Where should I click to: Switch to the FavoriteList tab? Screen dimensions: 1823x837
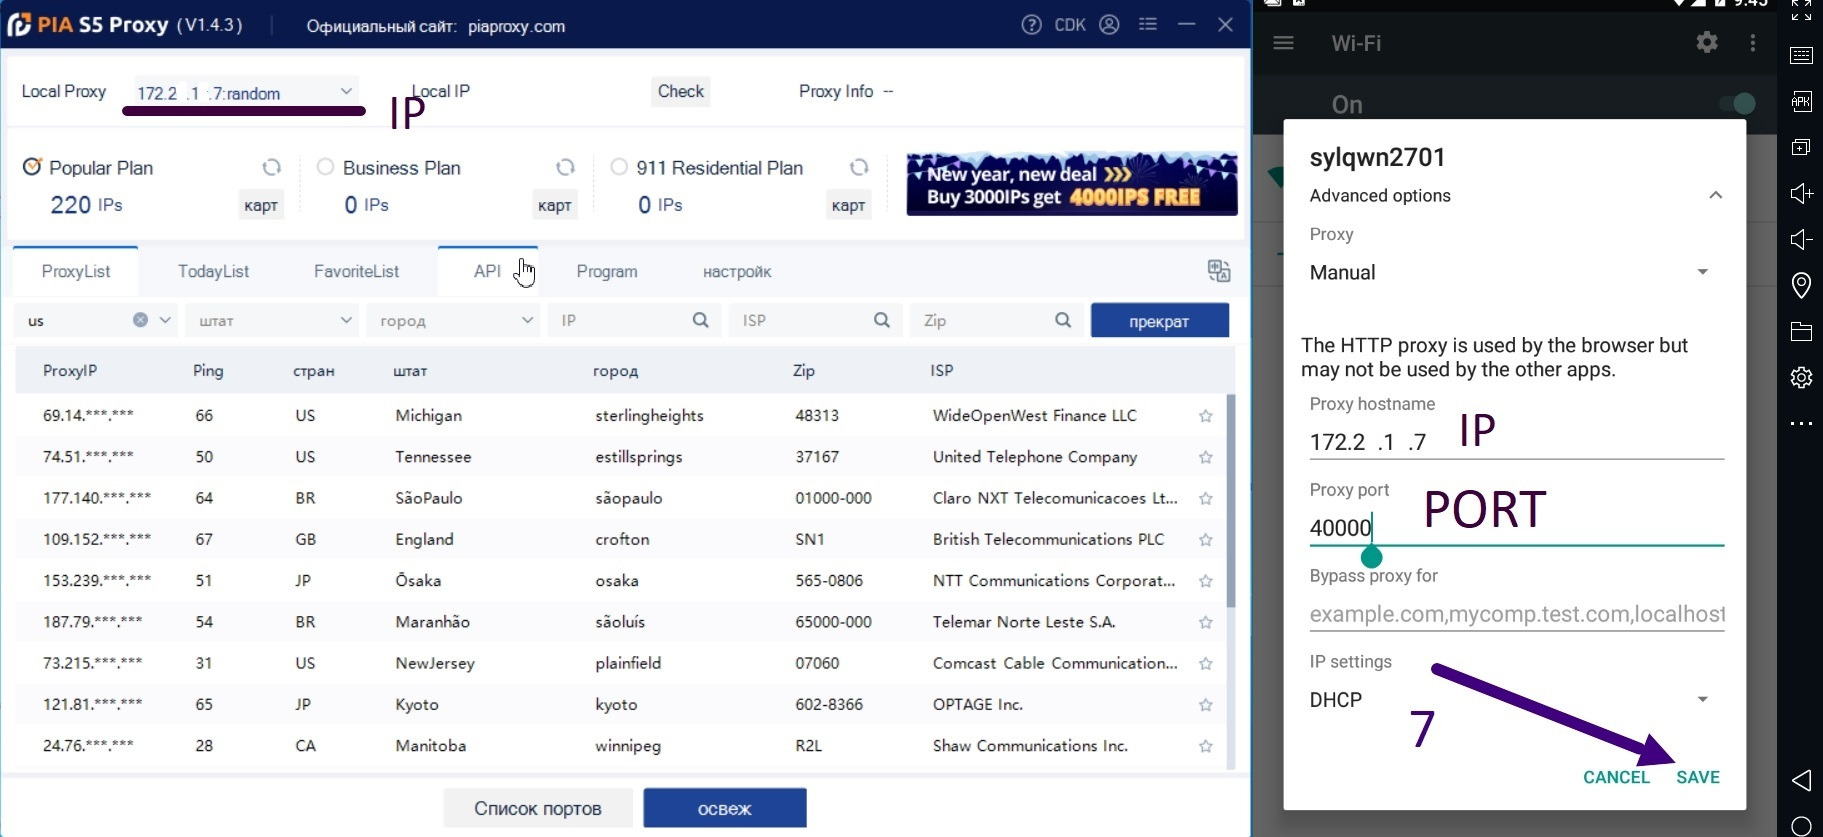tap(356, 271)
